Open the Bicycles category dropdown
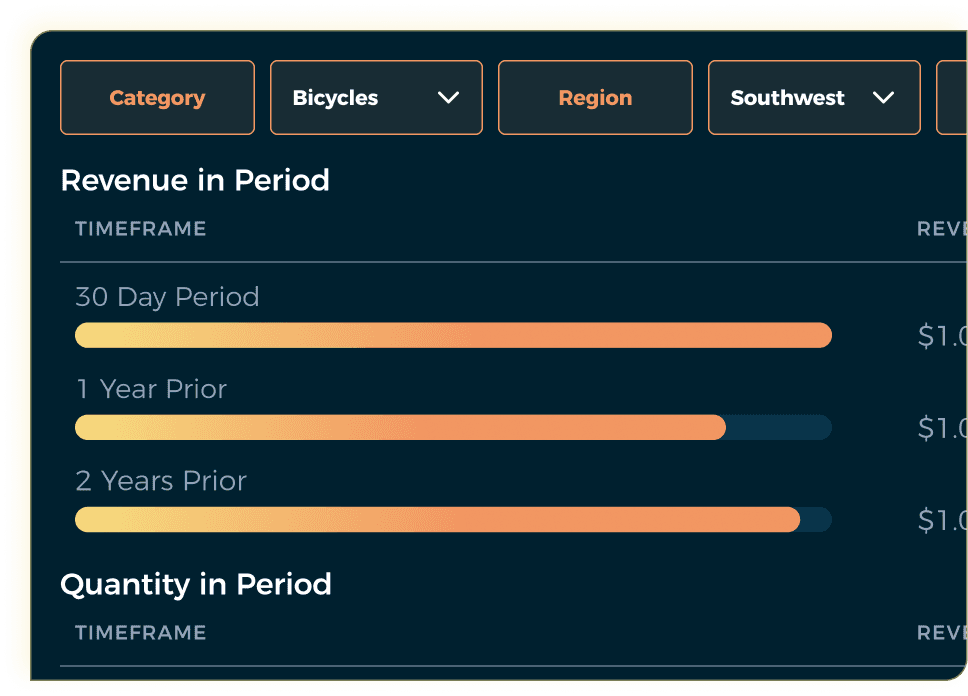 click(x=375, y=97)
